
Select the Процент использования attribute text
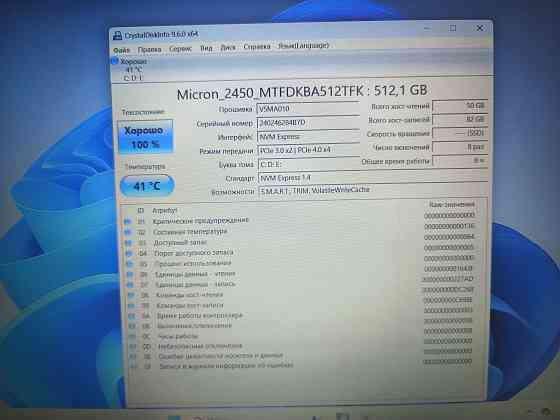pyautogui.click(x=193, y=264)
